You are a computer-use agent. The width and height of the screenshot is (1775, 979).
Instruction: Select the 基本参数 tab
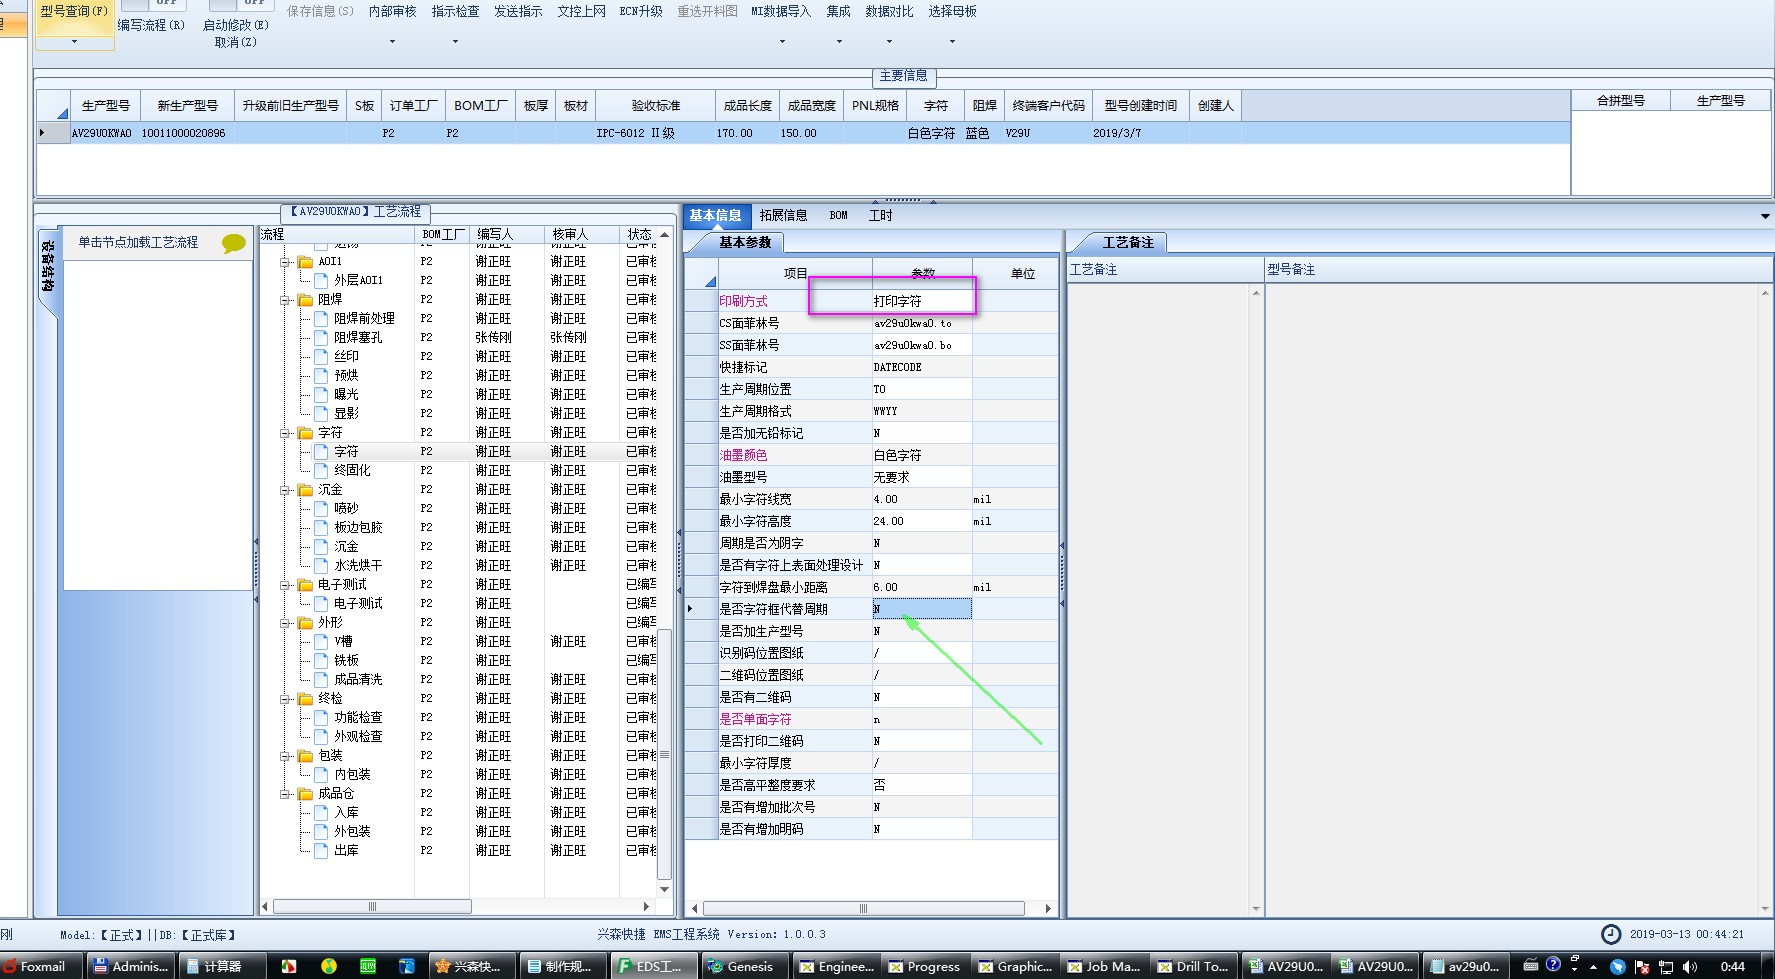tap(745, 242)
